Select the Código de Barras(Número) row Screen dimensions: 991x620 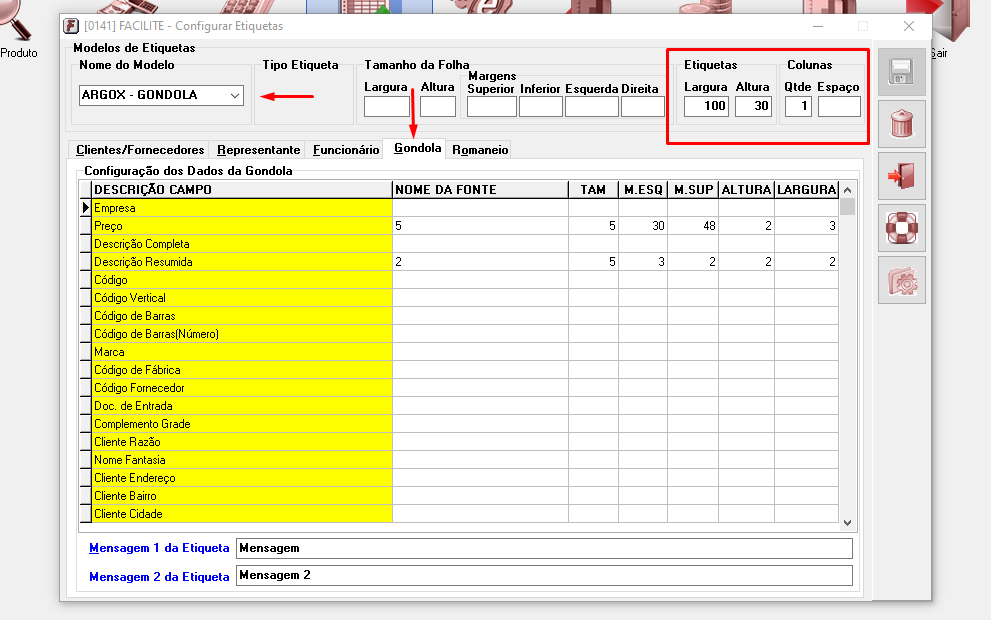459,334
